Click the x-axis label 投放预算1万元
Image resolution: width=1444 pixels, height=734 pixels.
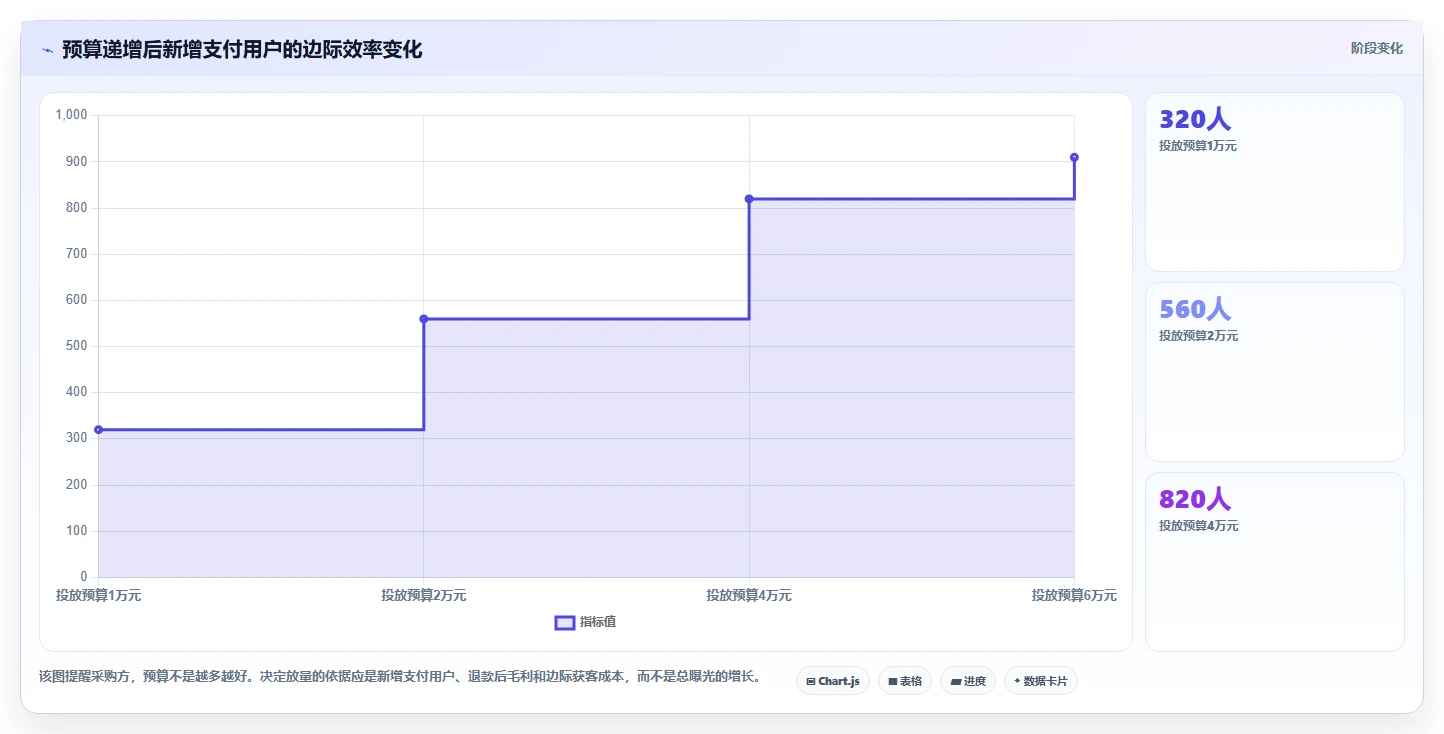point(98,595)
